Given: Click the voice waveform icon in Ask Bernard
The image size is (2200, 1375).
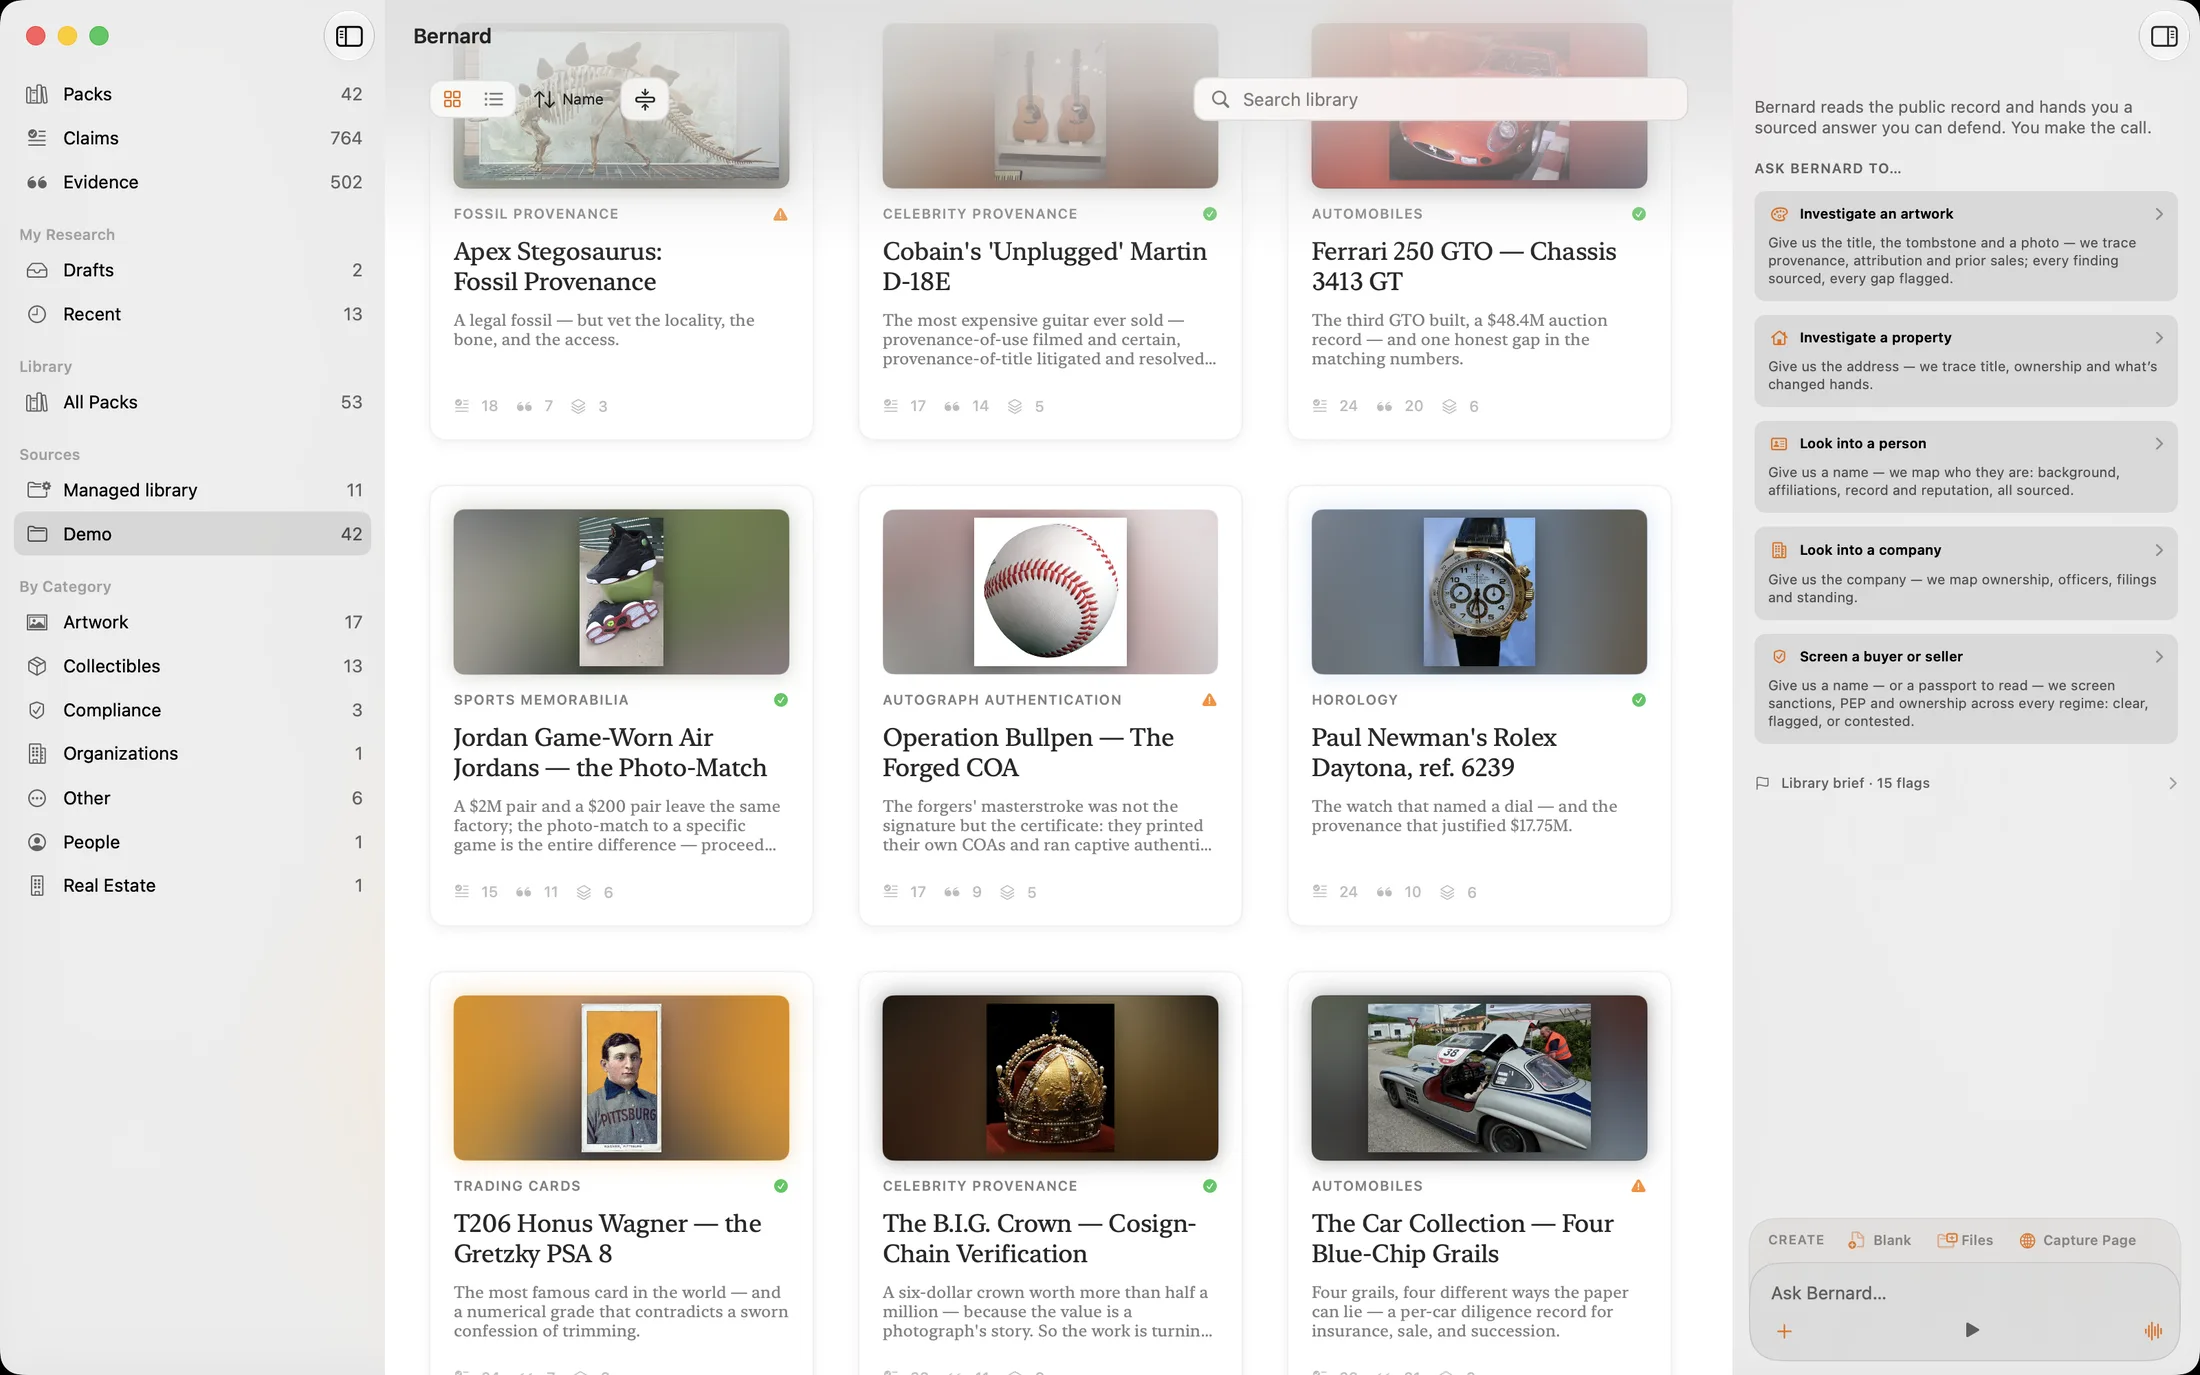Looking at the screenshot, I should tap(2153, 1330).
